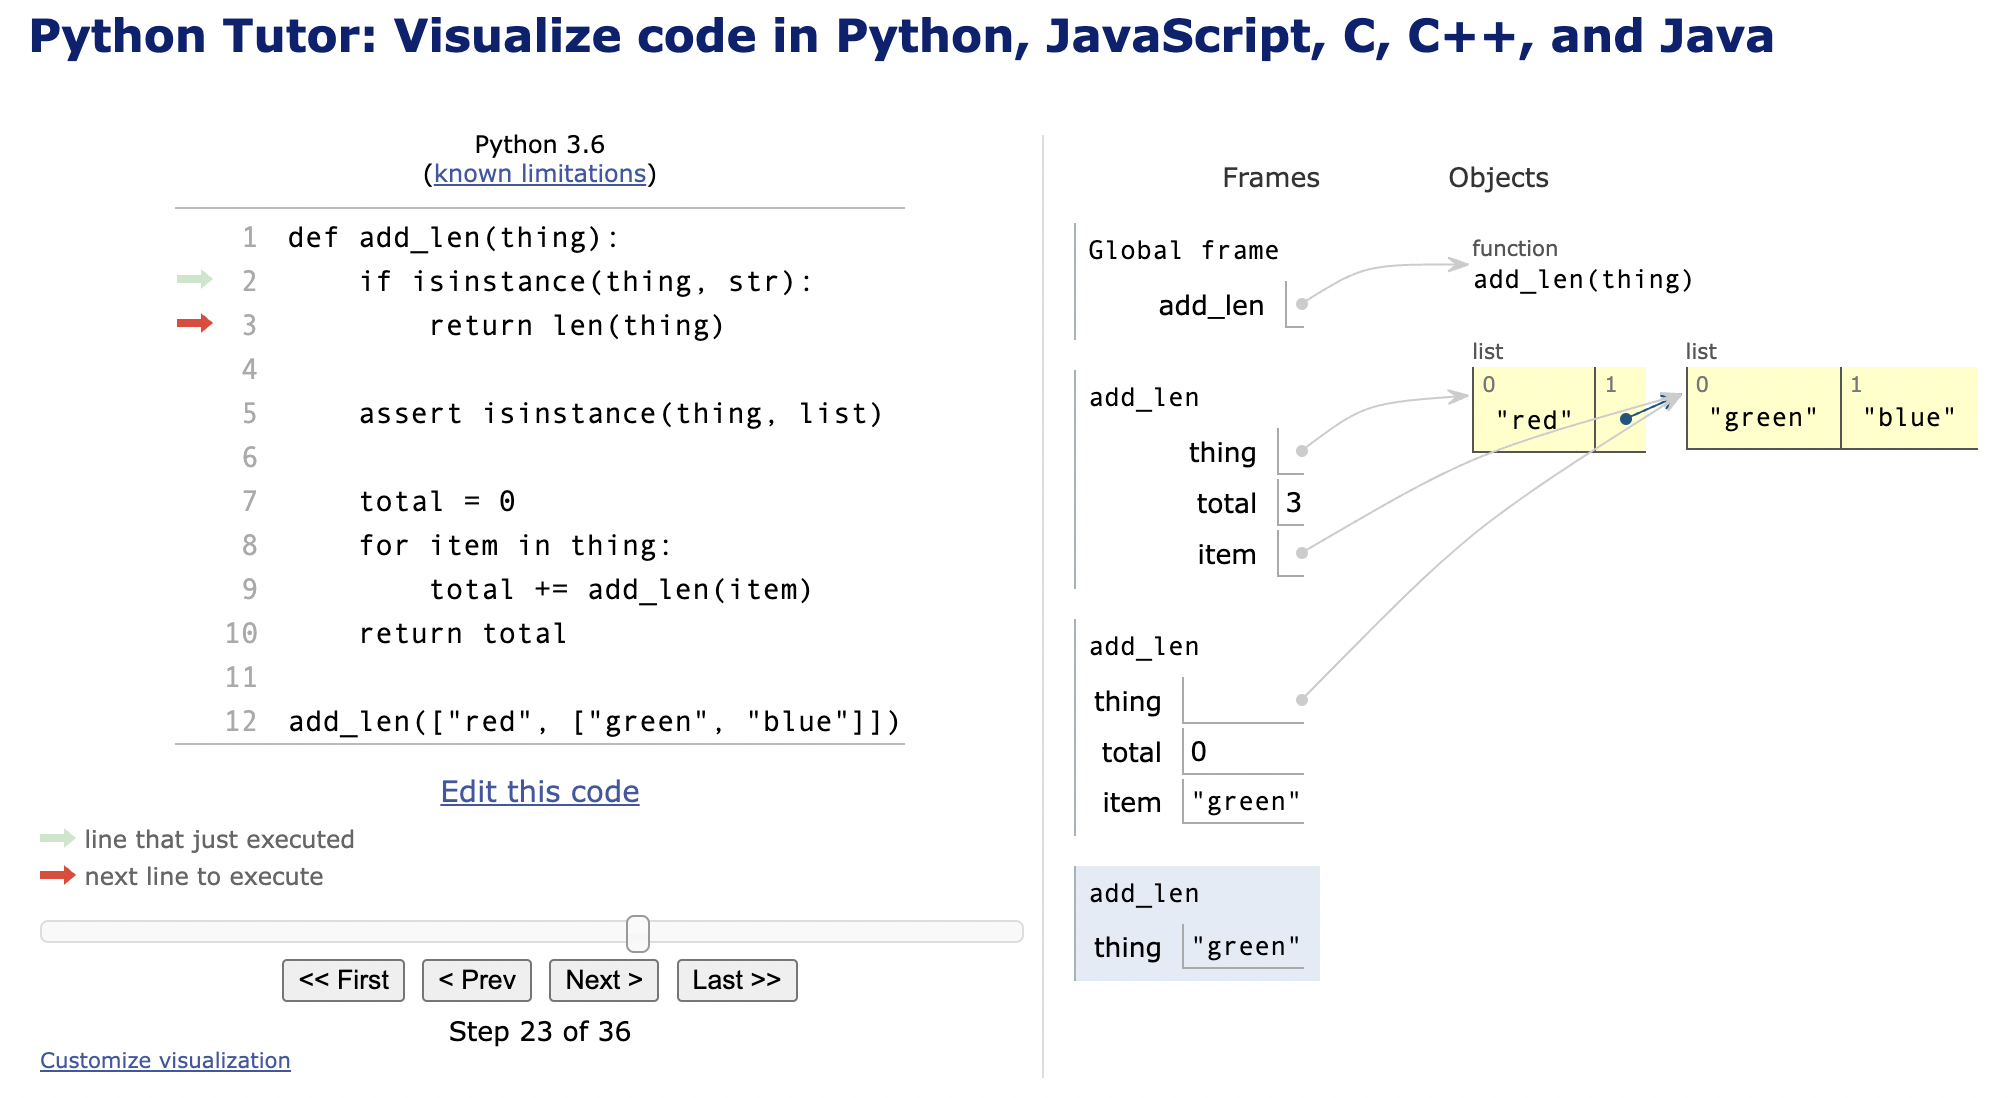Click the "green" list element
Image resolution: width=2008 pixels, height=1098 pixels.
coord(1763,417)
